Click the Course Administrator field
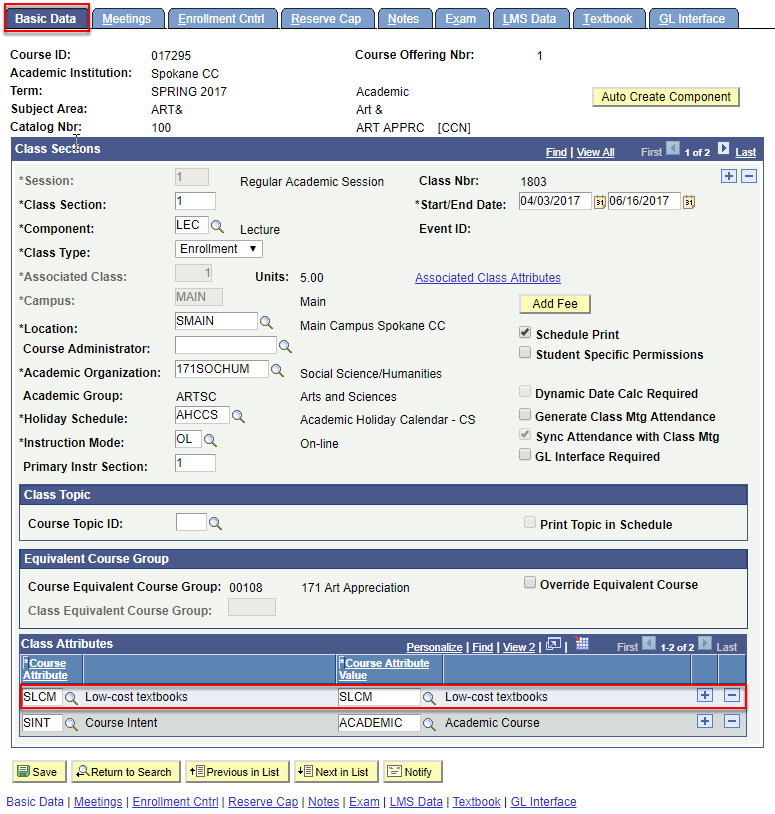This screenshot has height=814, width=775. click(226, 345)
